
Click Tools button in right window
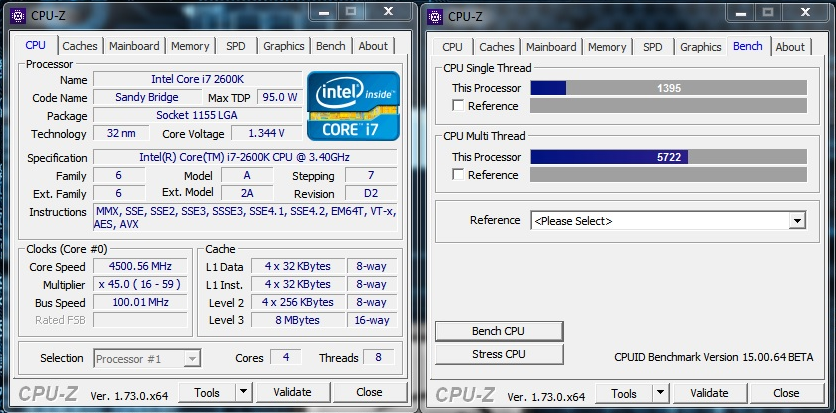coord(624,394)
